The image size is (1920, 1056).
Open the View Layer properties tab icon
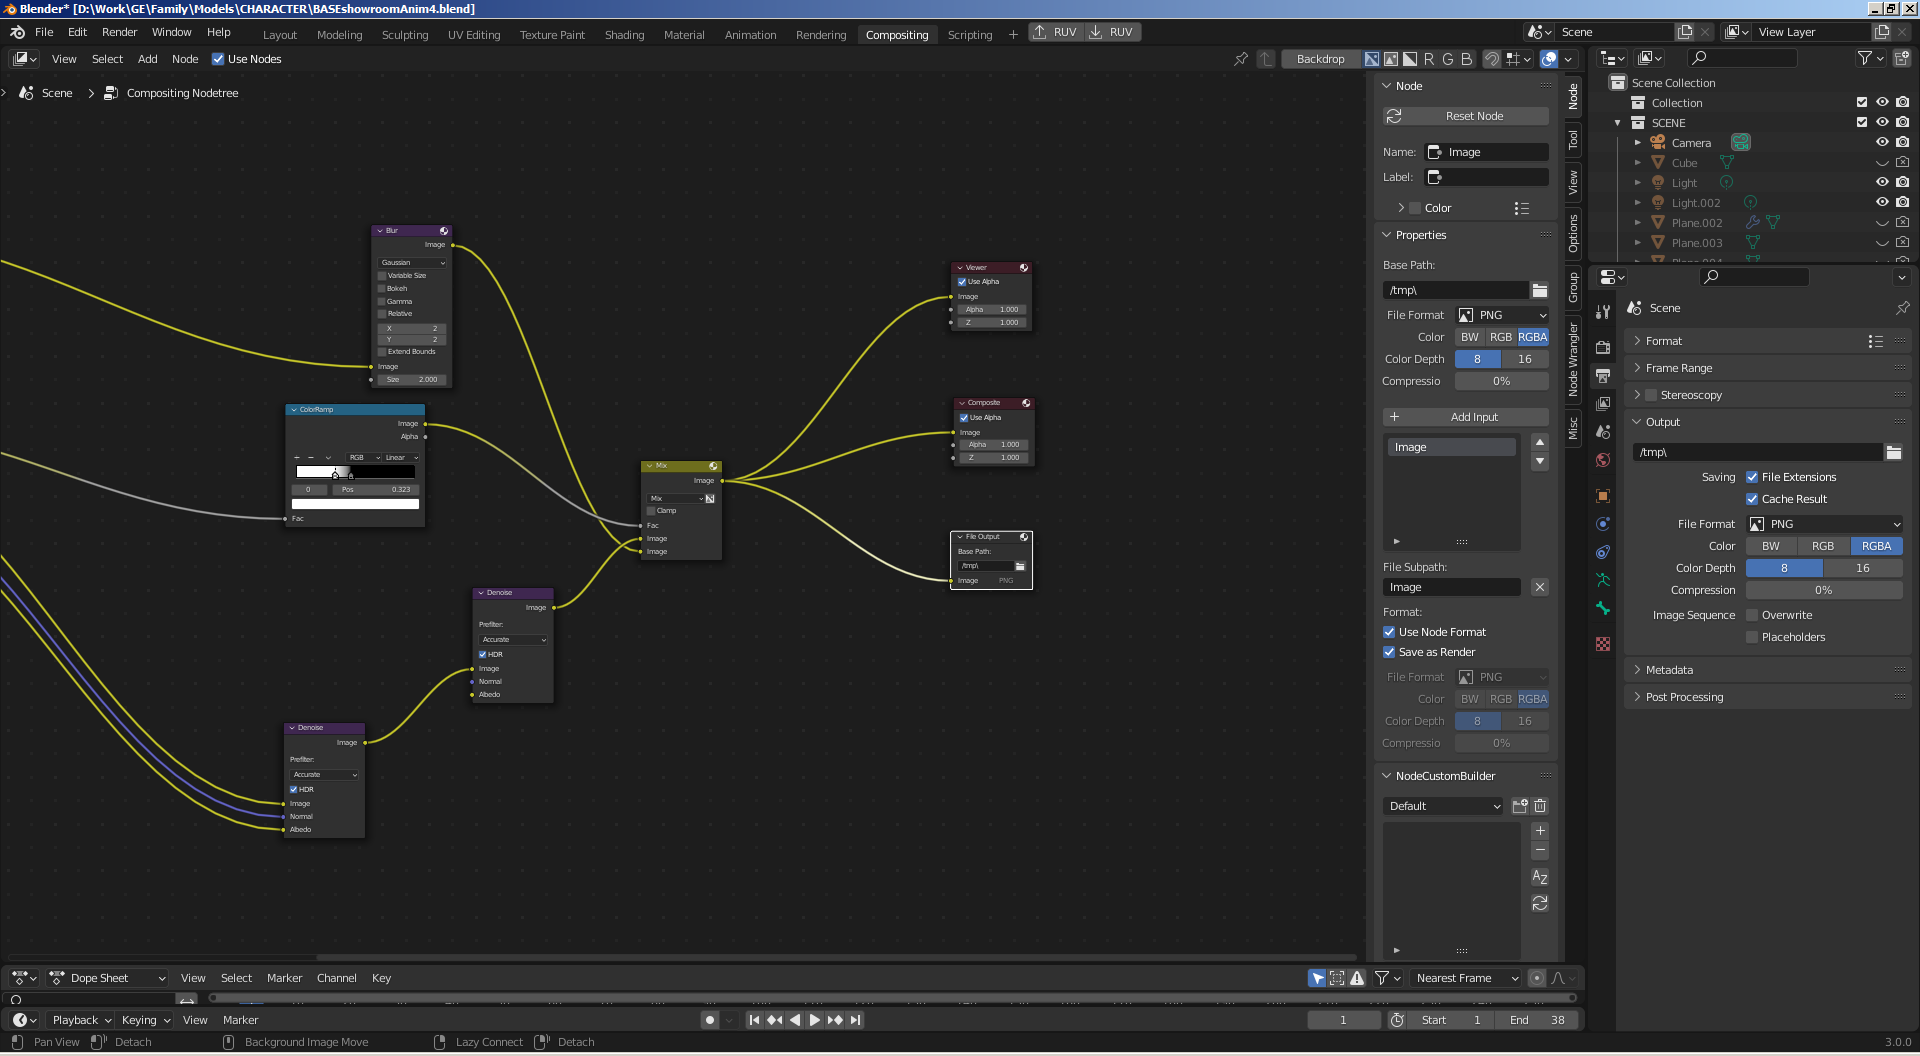click(x=1603, y=404)
